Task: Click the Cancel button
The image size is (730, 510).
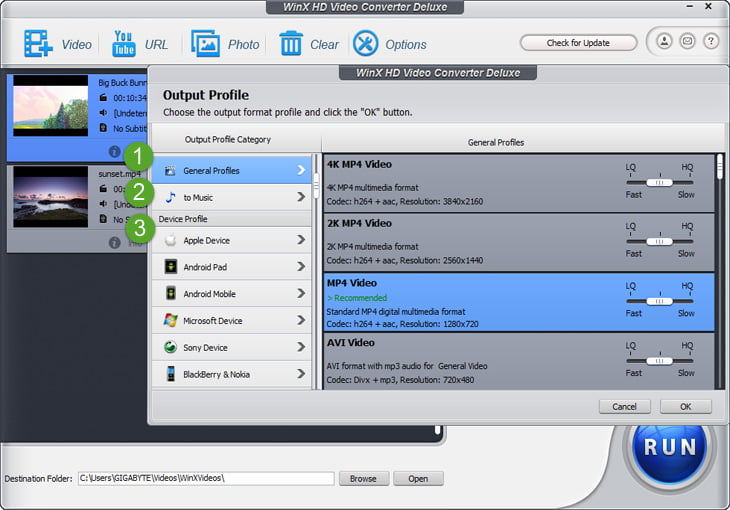Action: [x=624, y=407]
